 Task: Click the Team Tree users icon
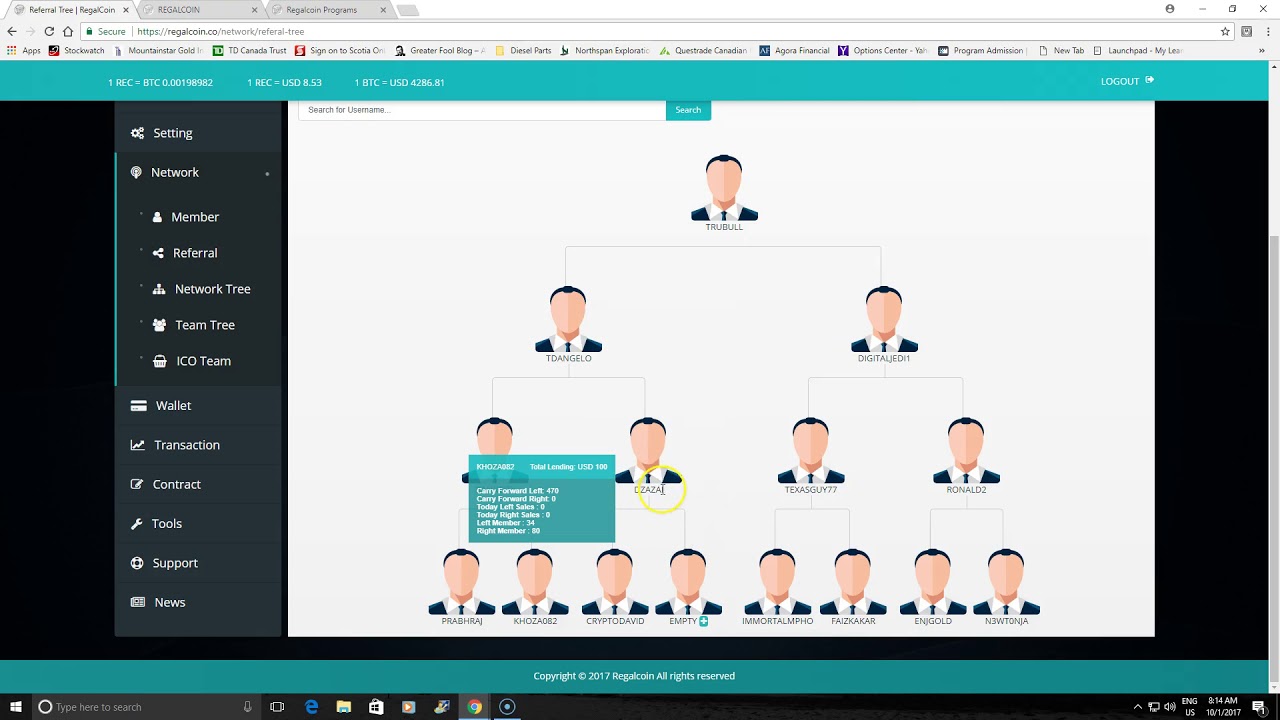(159, 325)
